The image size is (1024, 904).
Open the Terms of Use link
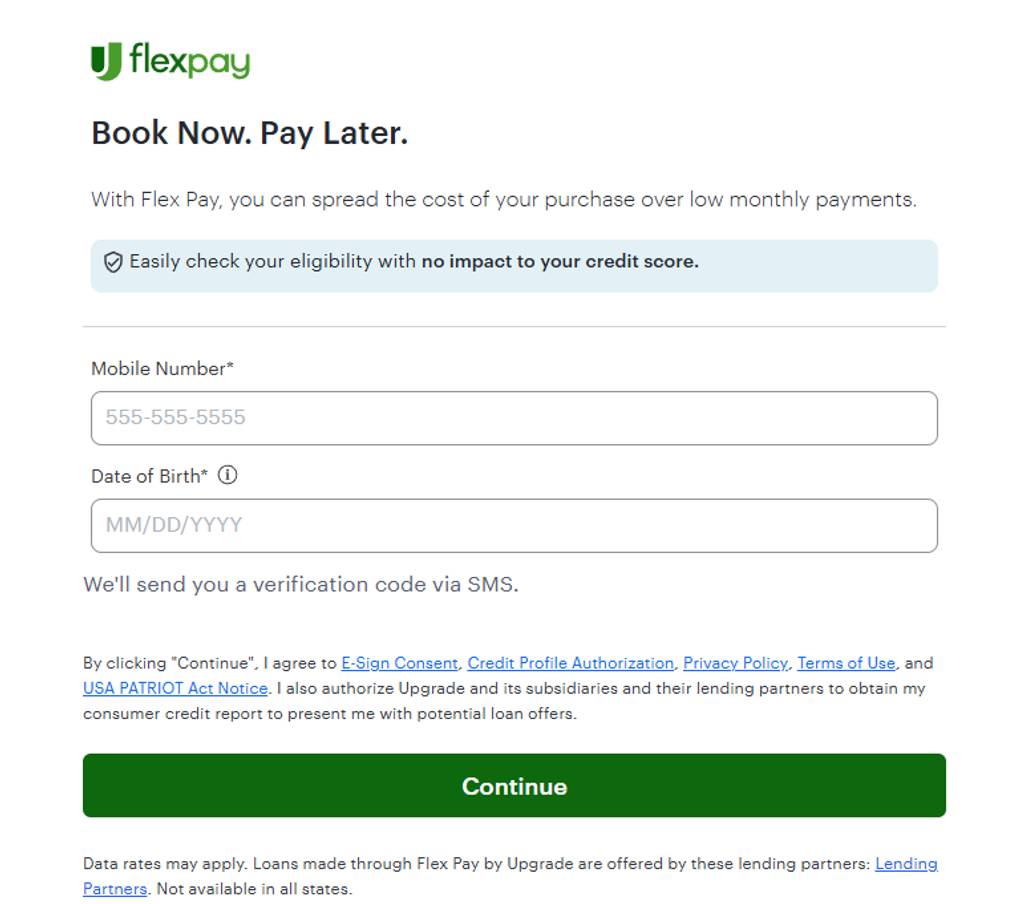(846, 663)
